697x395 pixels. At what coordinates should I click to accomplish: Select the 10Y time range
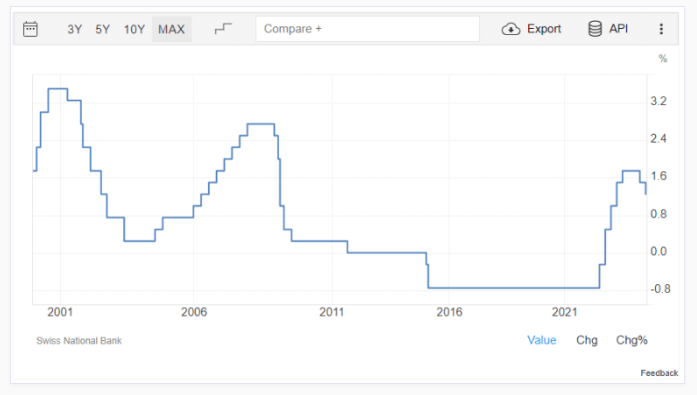(134, 29)
